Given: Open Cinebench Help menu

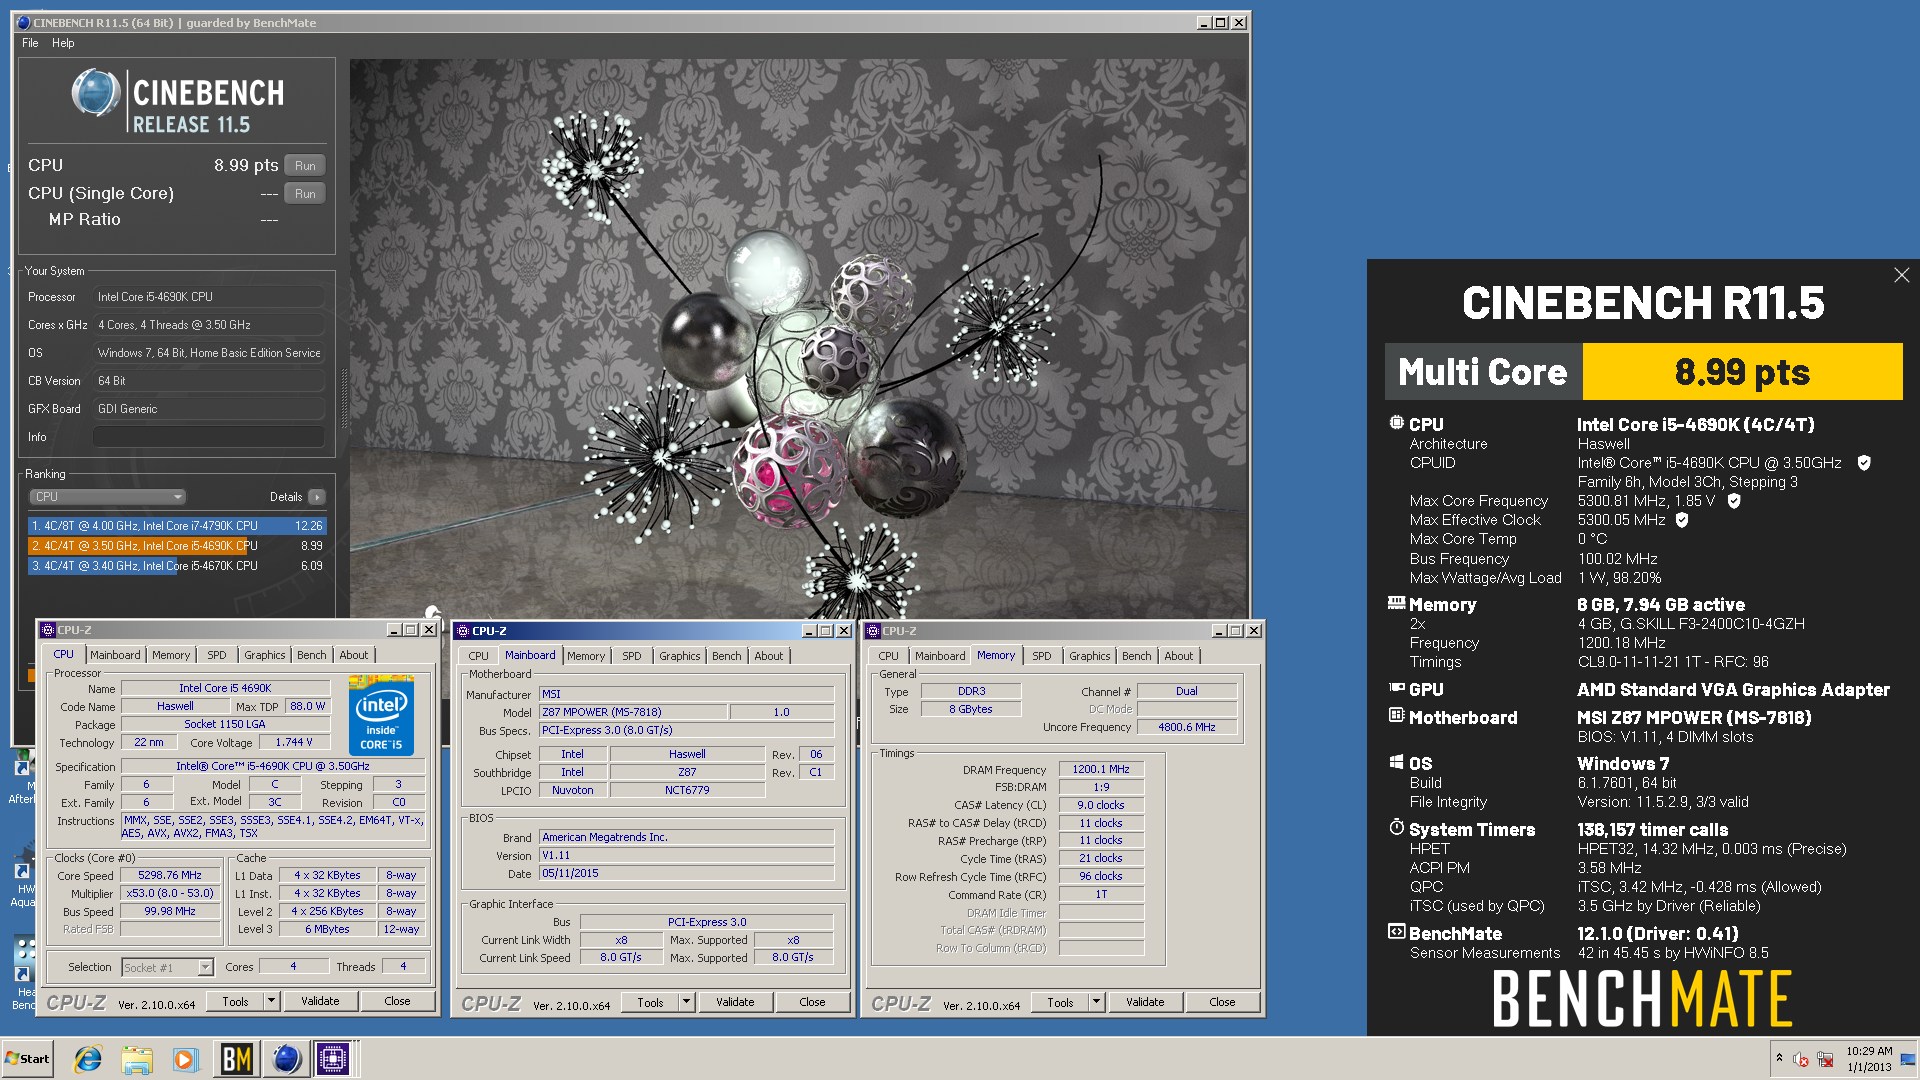Looking at the screenshot, I should (x=63, y=43).
